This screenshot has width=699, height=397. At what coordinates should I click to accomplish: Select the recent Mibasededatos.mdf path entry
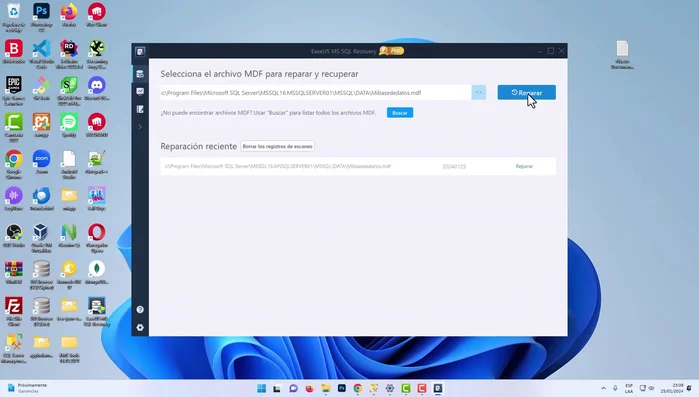tap(278, 166)
